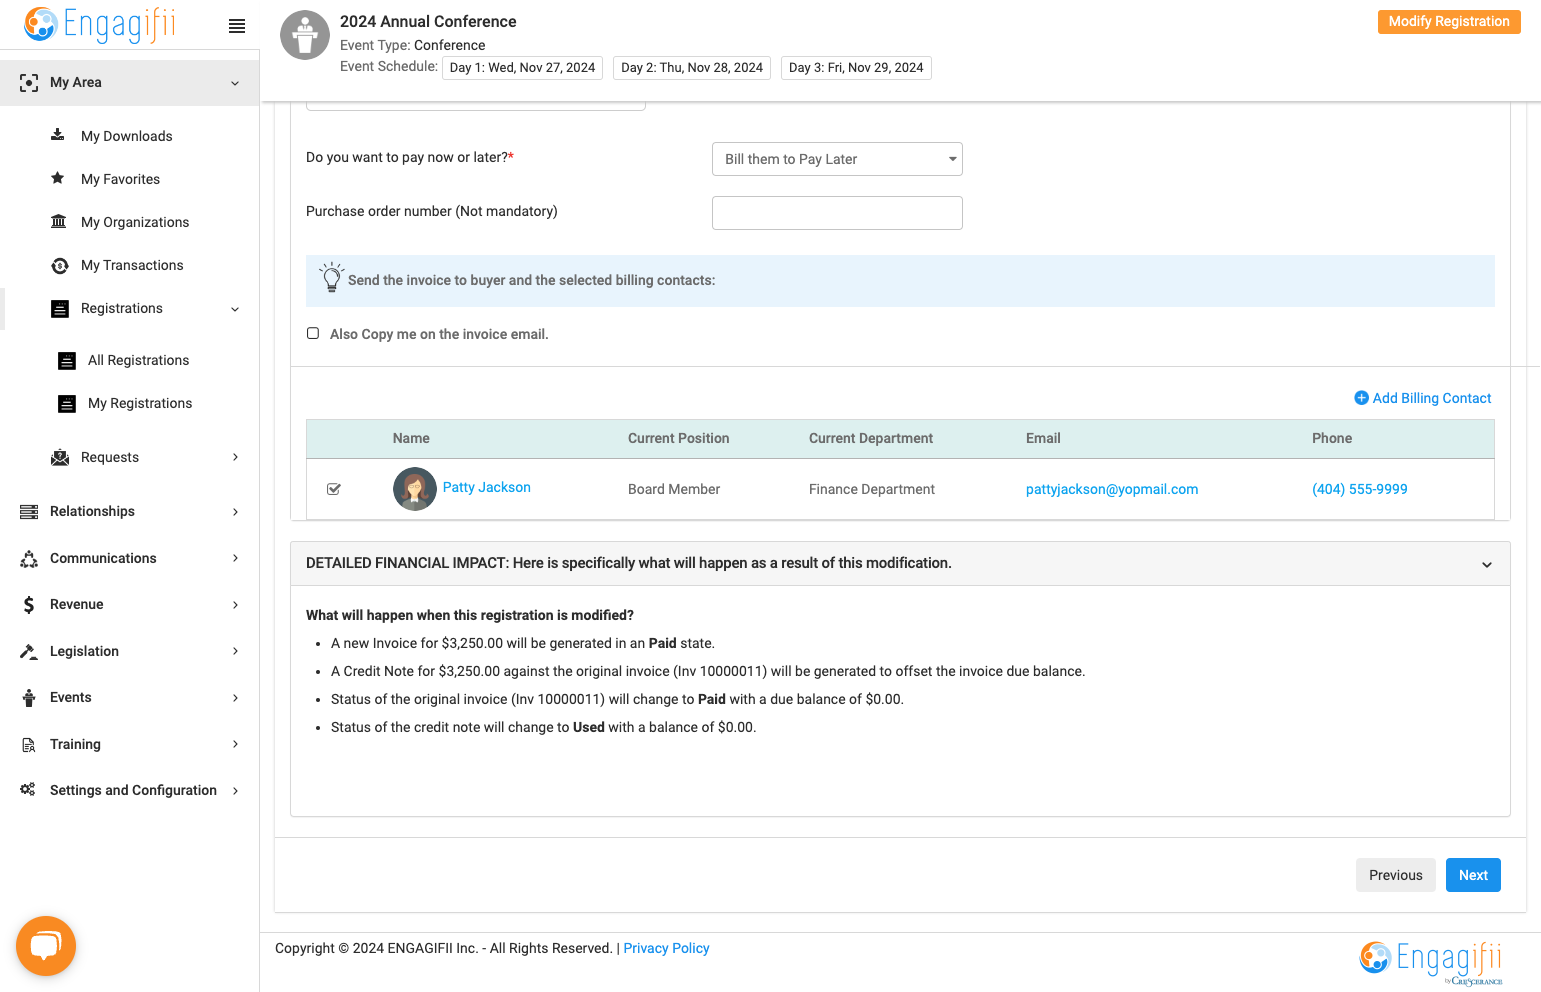Screen dimensions: 1541x992
Task: Toggle the Patty Jackson billing contact checkbox
Action: pyautogui.click(x=334, y=489)
